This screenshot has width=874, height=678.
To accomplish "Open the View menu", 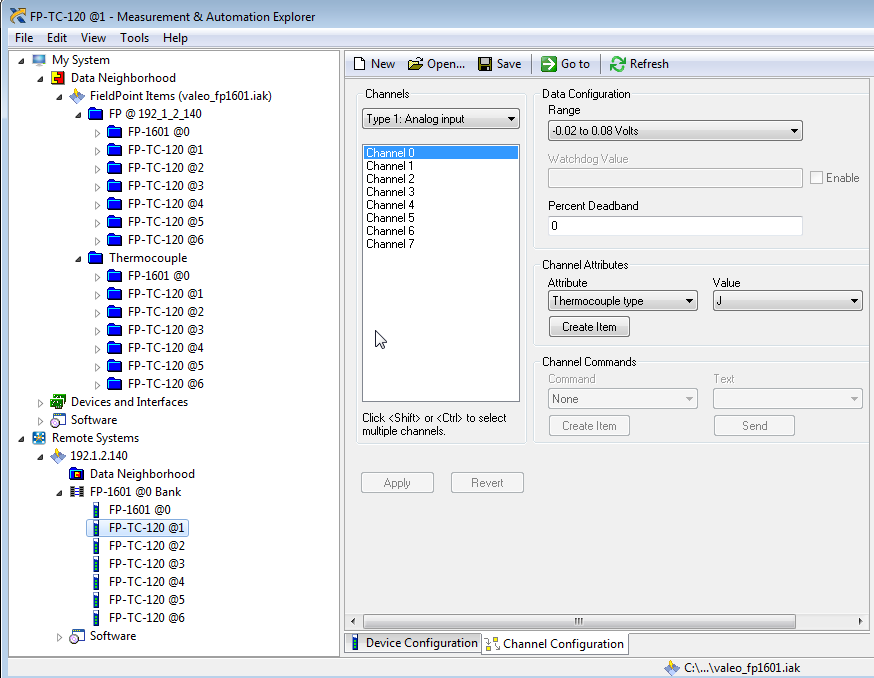I will click(93, 38).
